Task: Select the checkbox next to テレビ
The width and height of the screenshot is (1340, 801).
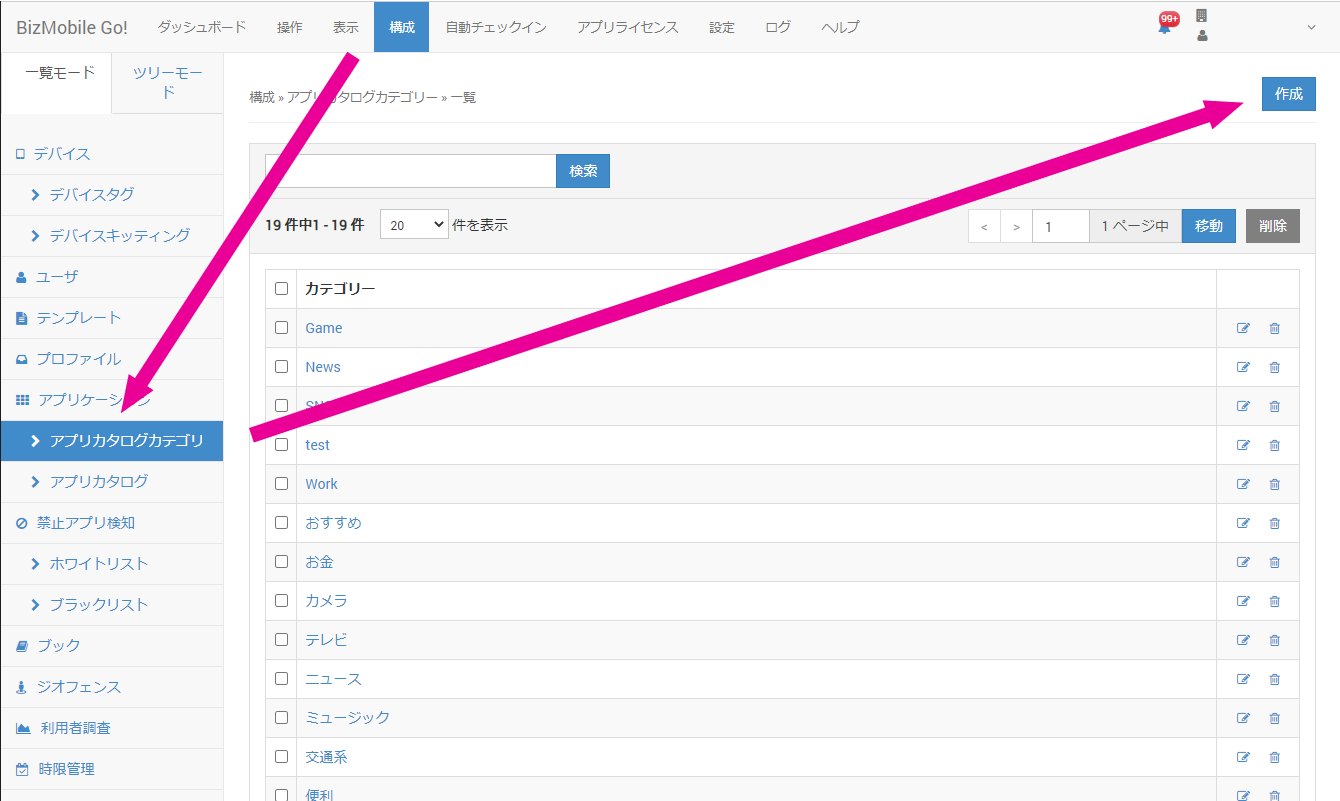Action: [281, 639]
